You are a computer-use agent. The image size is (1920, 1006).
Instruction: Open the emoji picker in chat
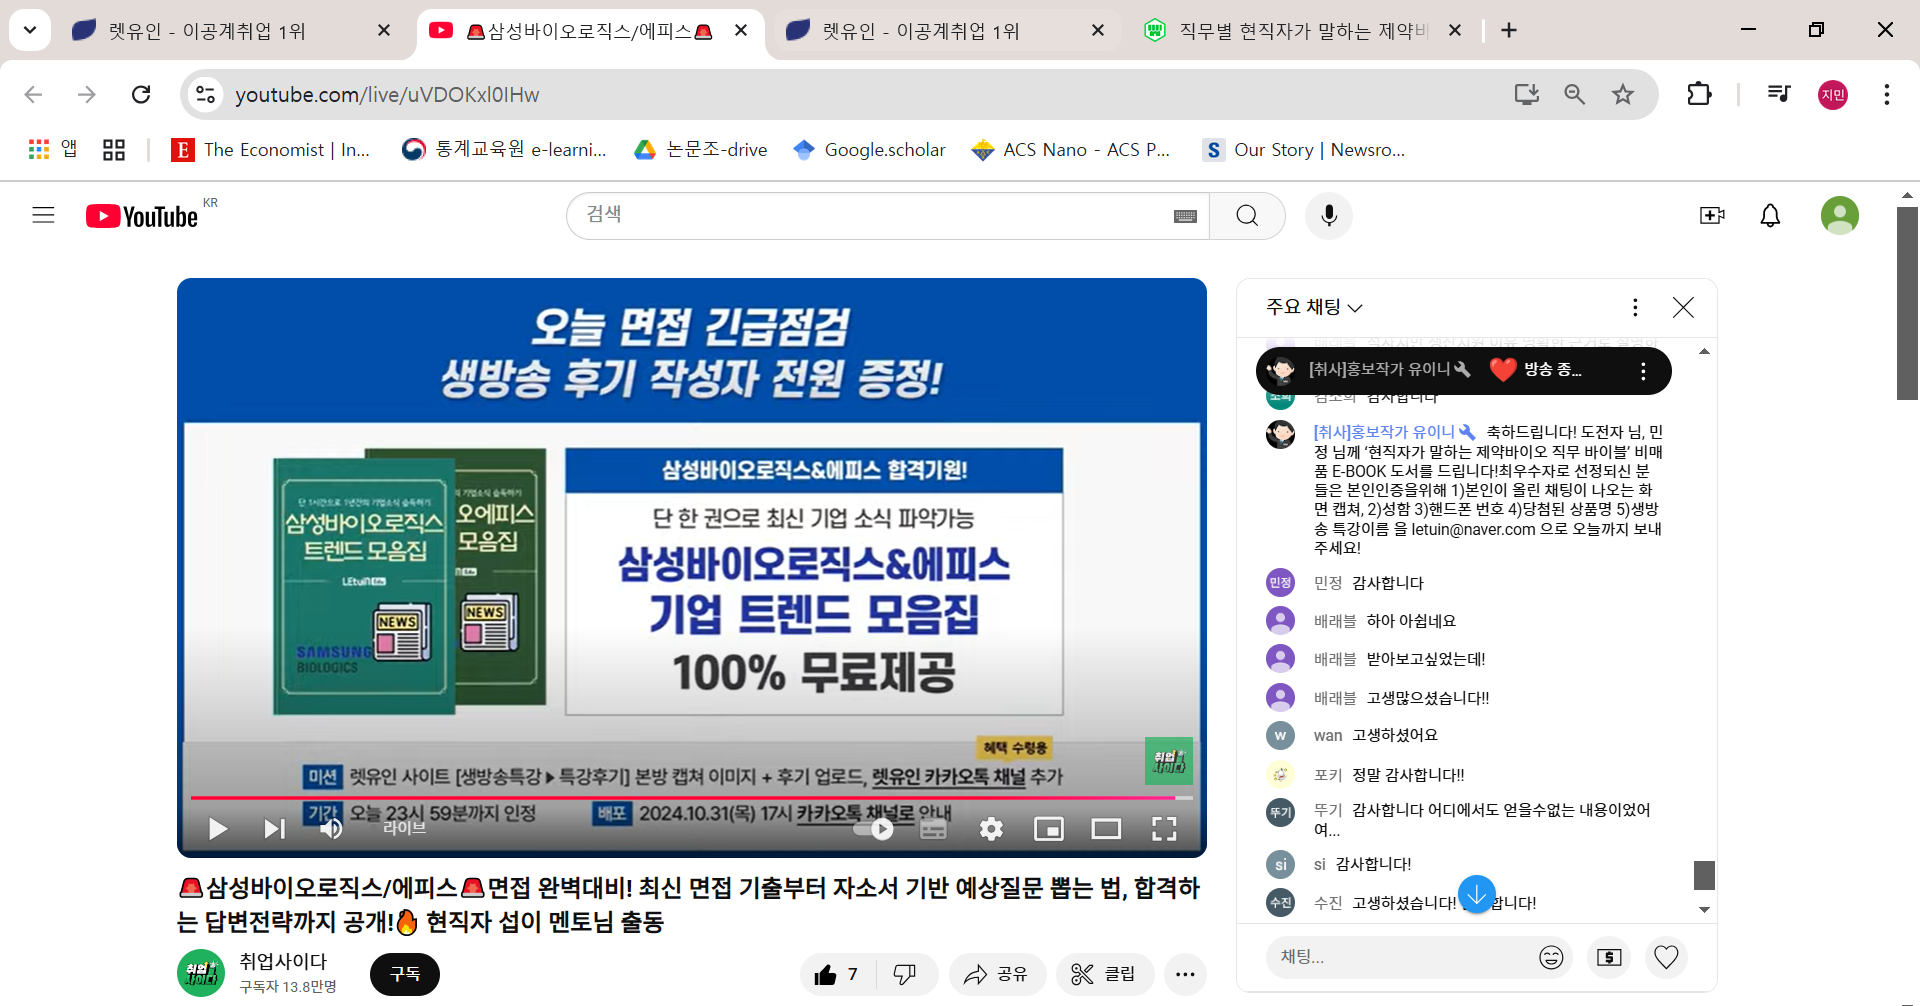click(1551, 957)
